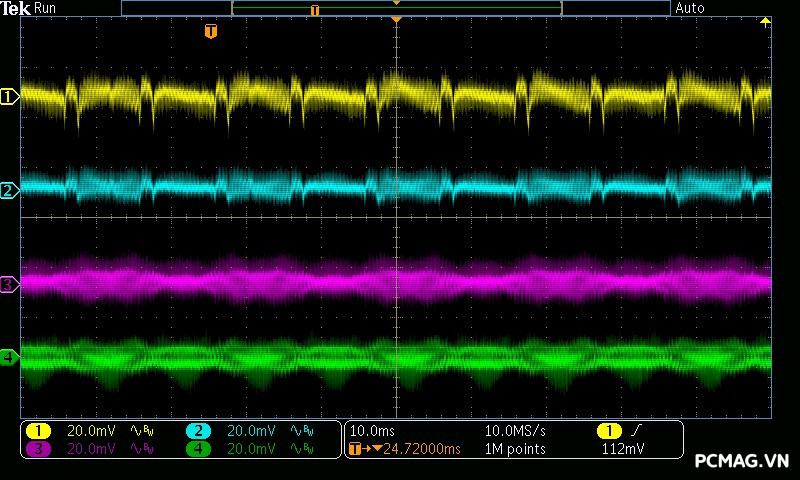The width and height of the screenshot is (800, 480).
Task: Click the Tek logo in top-left corner
Action: 15,8
